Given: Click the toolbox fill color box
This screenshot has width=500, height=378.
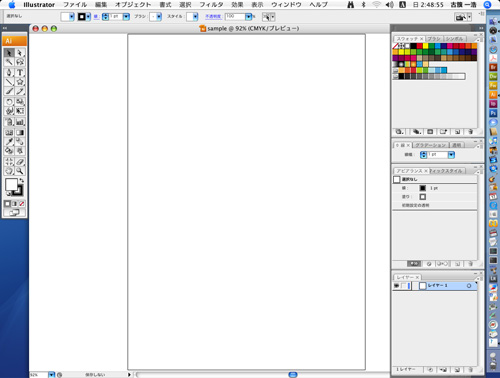Looking at the screenshot, I should [11, 184].
